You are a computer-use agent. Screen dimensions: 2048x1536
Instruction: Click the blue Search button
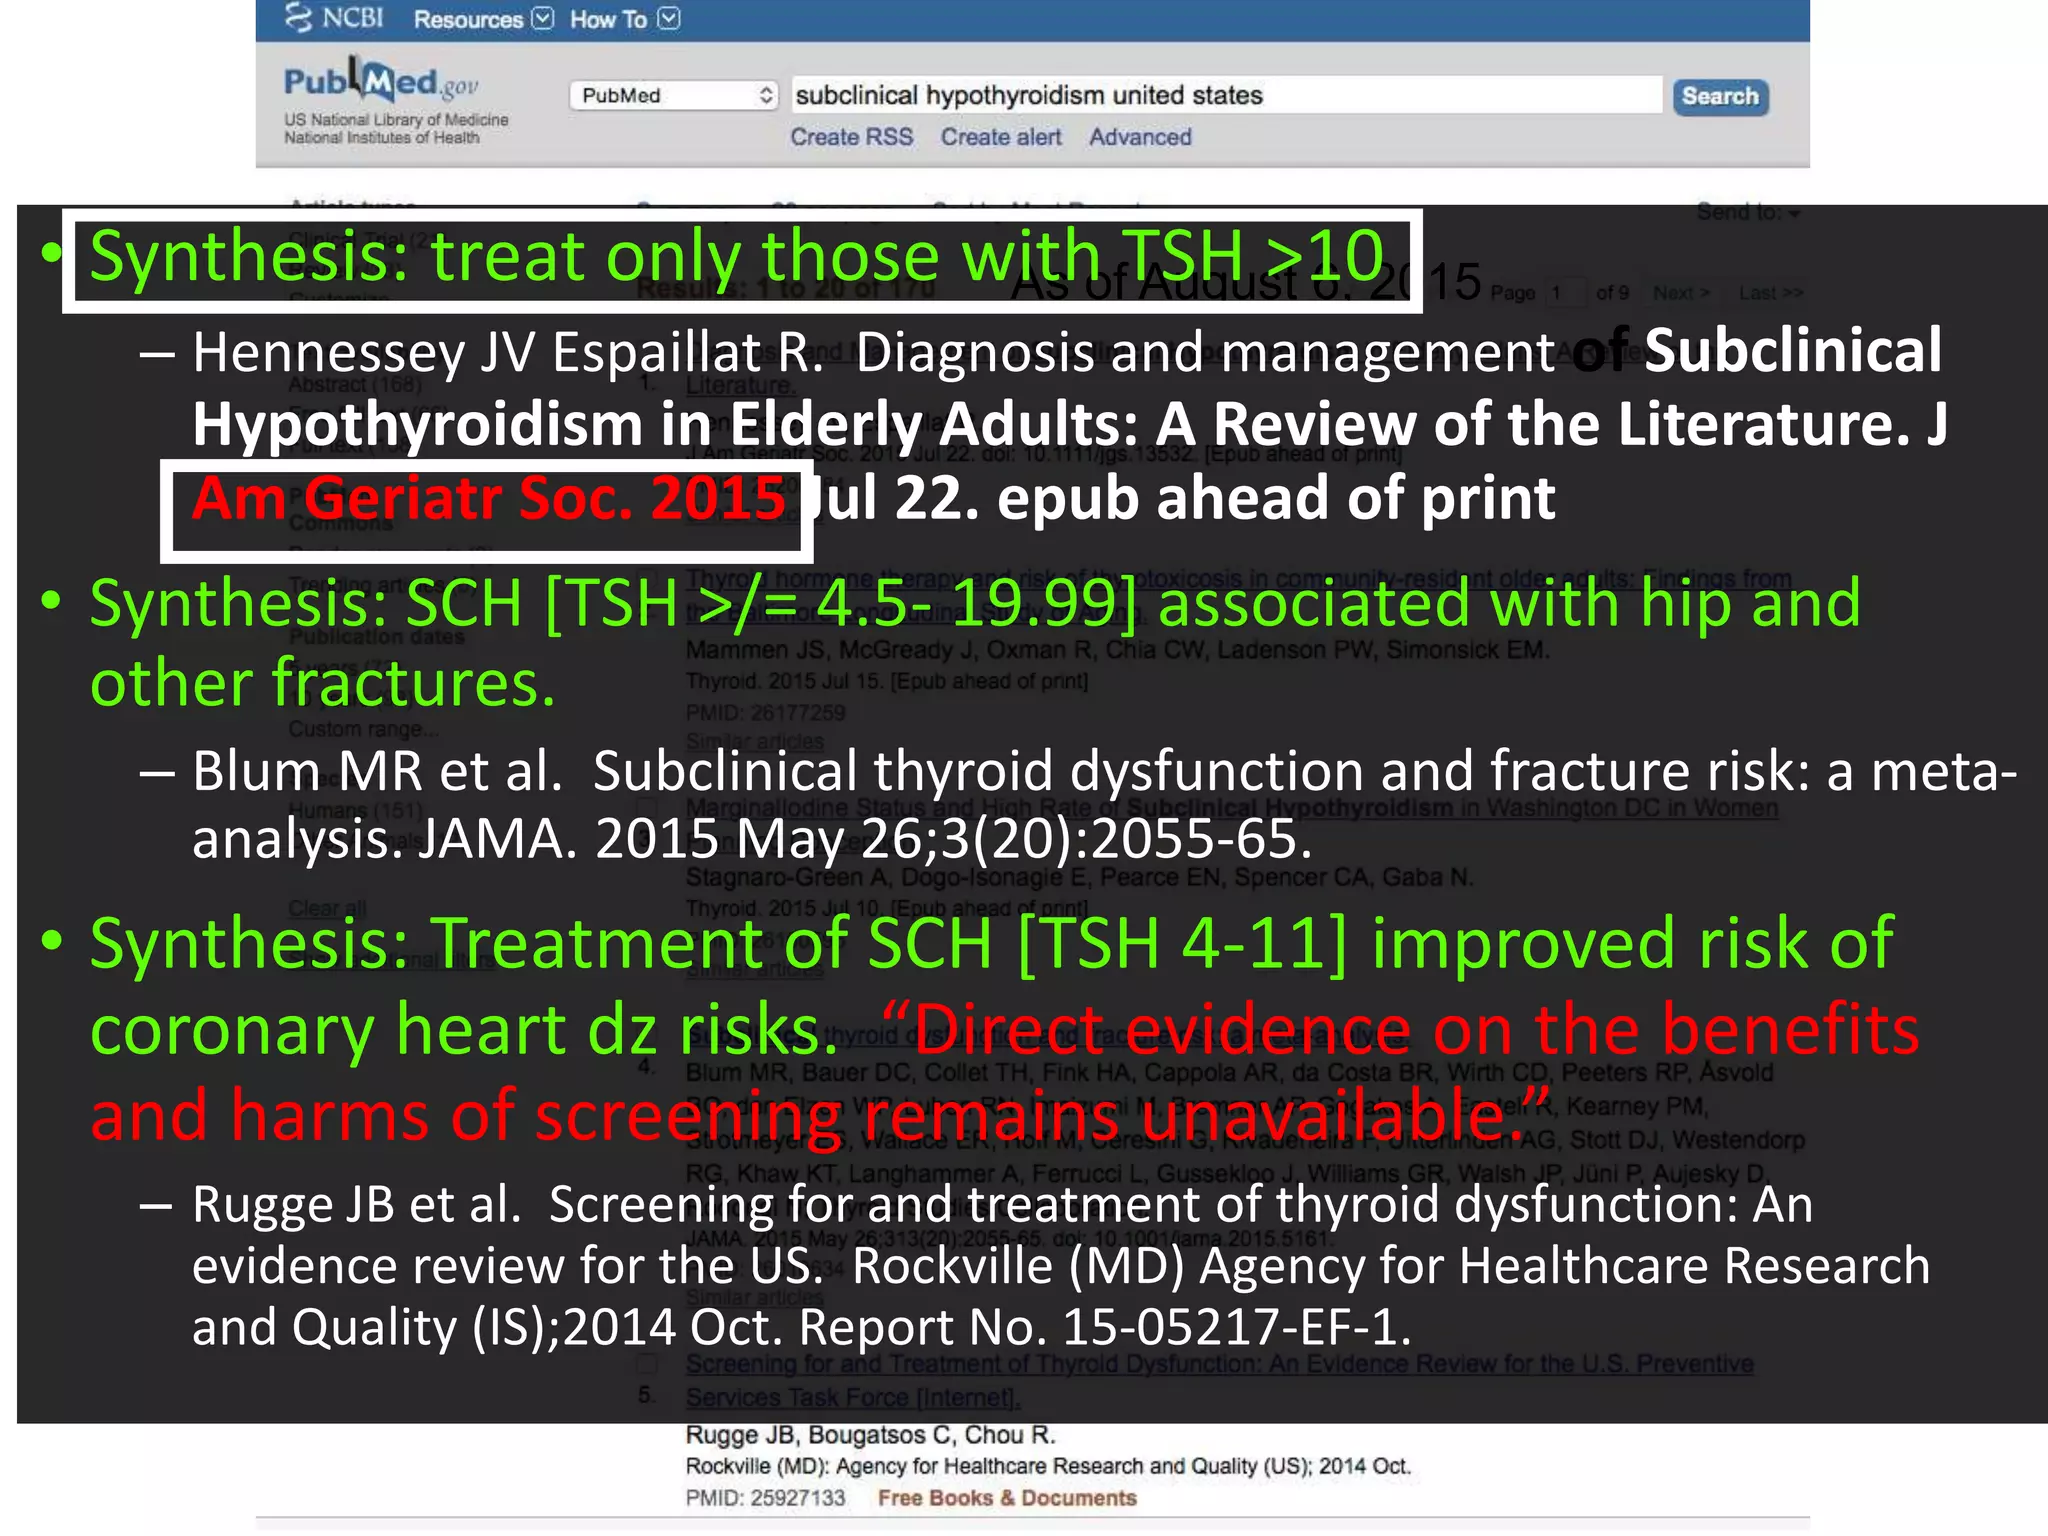click(1720, 96)
